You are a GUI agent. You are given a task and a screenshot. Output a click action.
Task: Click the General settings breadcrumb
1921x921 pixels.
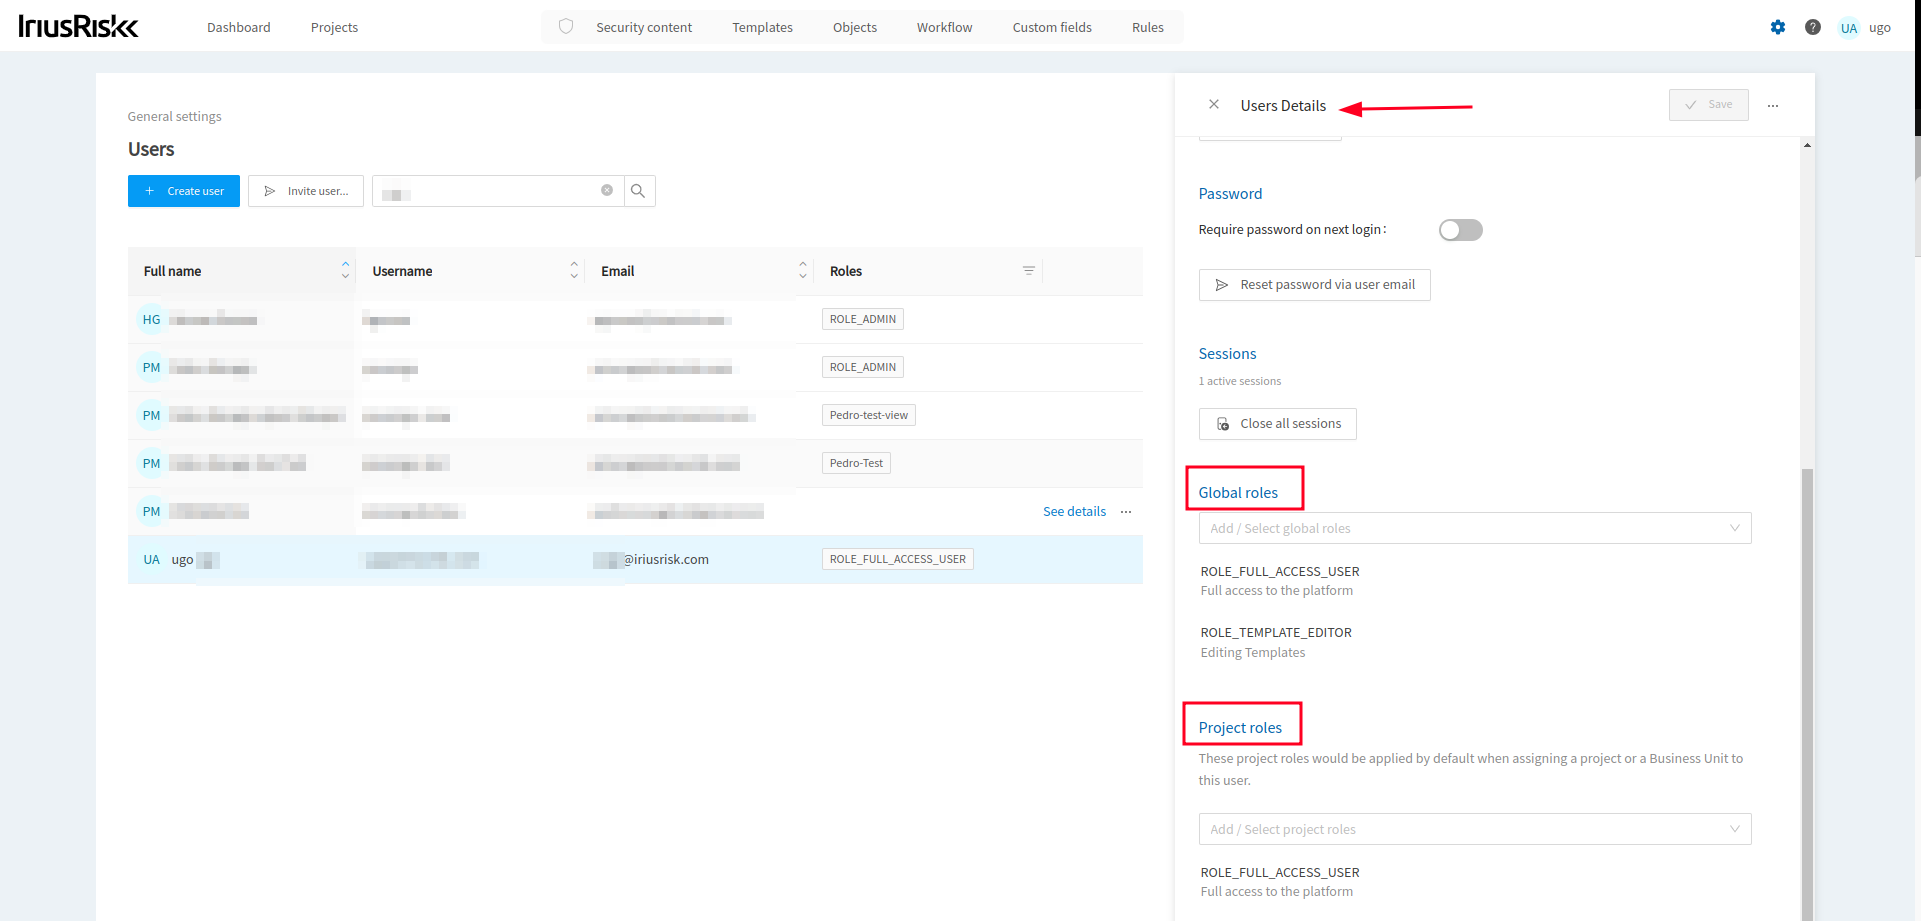[174, 117]
